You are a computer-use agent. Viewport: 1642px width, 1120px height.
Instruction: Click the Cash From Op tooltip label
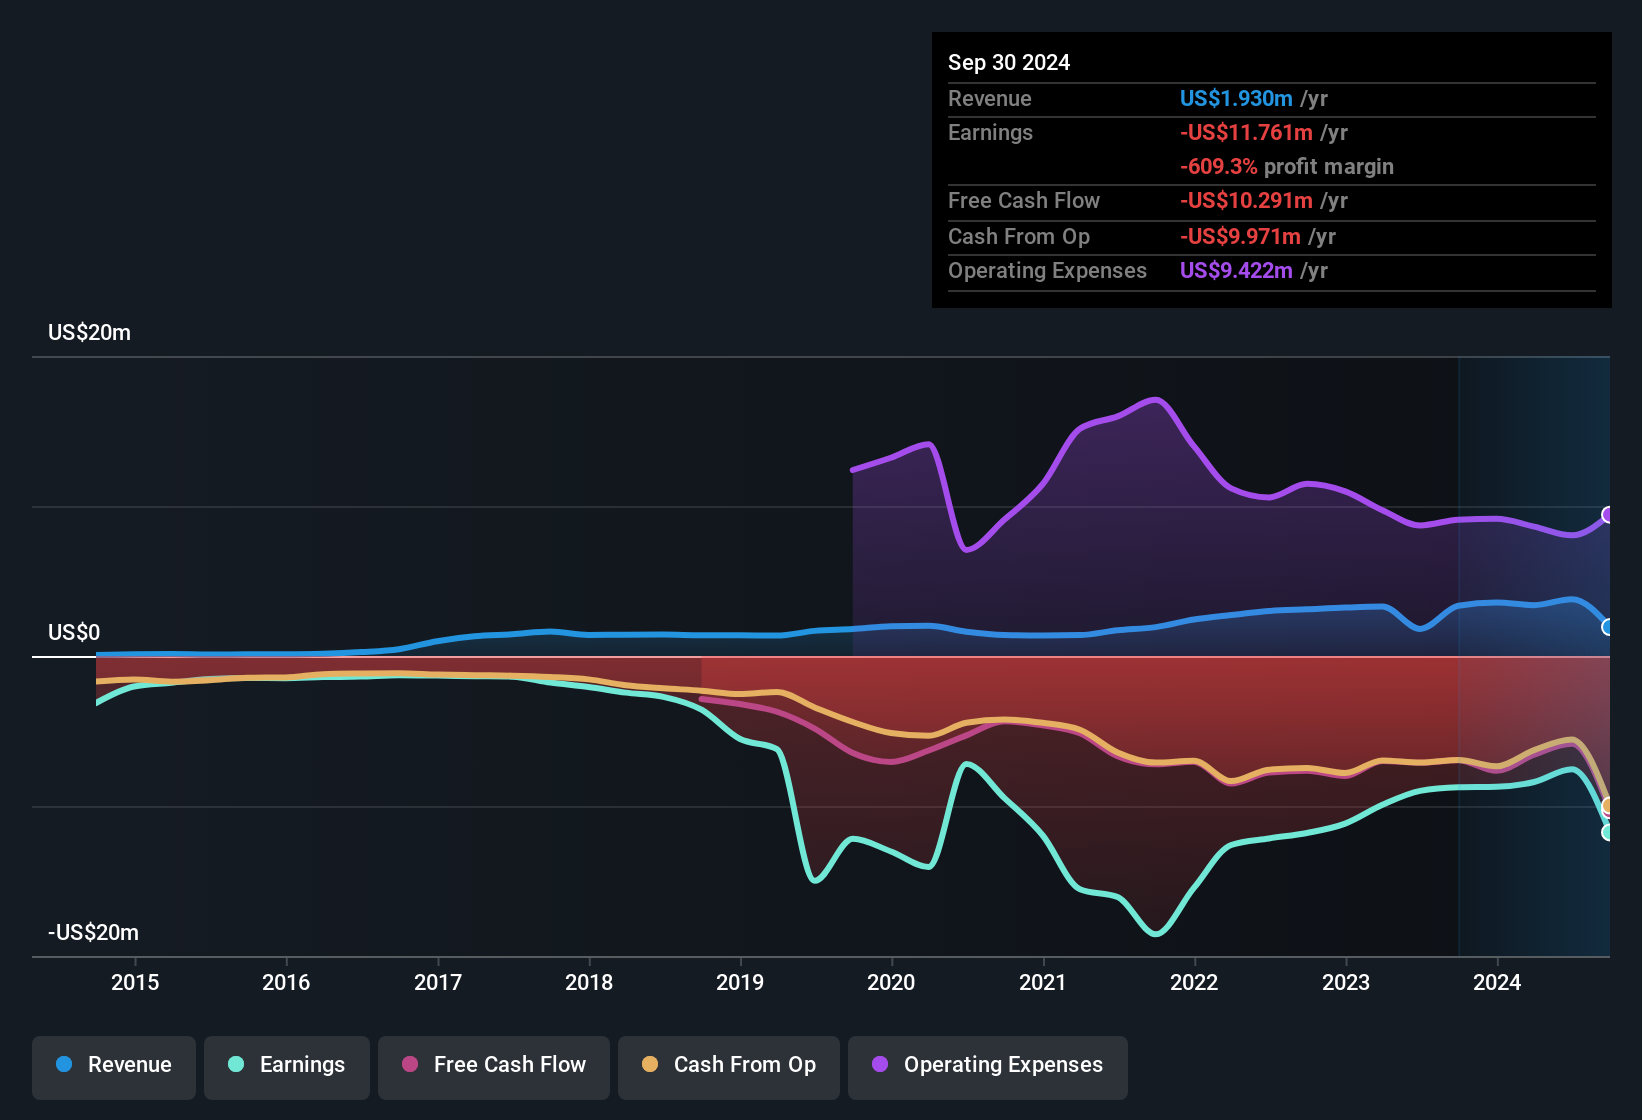(1019, 236)
